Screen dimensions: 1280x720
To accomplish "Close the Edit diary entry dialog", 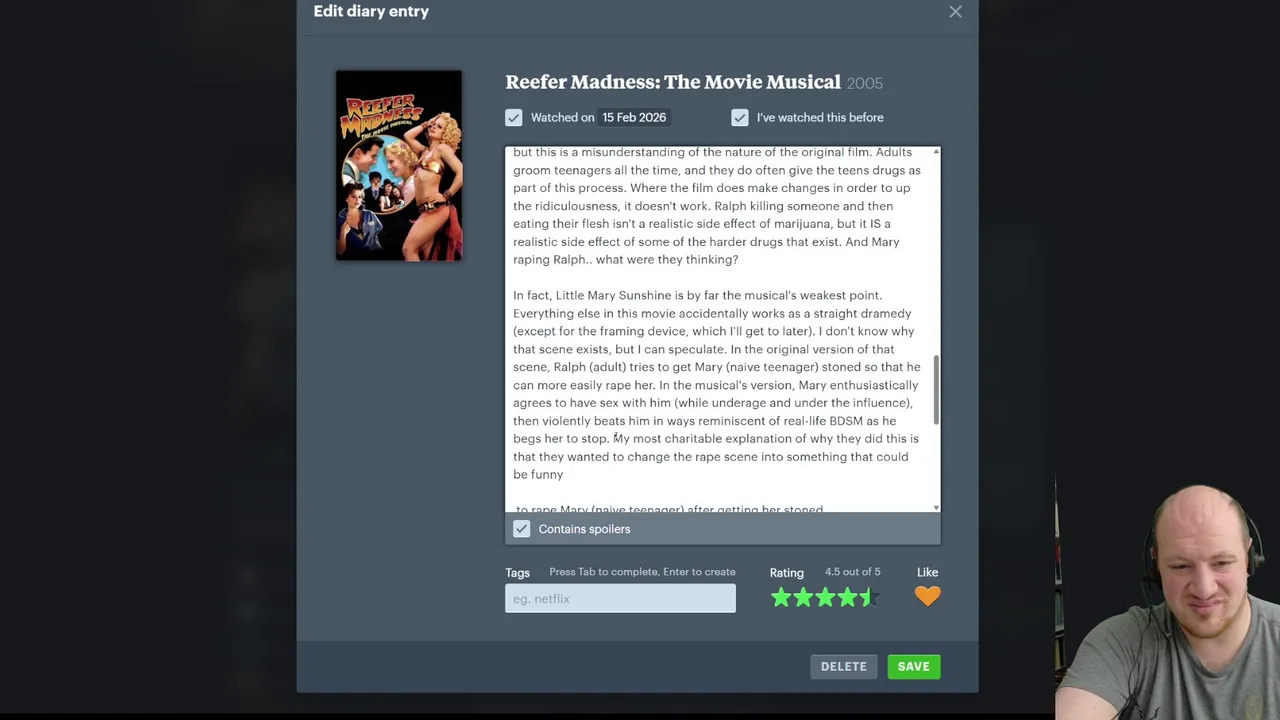I will click(955, 12).
